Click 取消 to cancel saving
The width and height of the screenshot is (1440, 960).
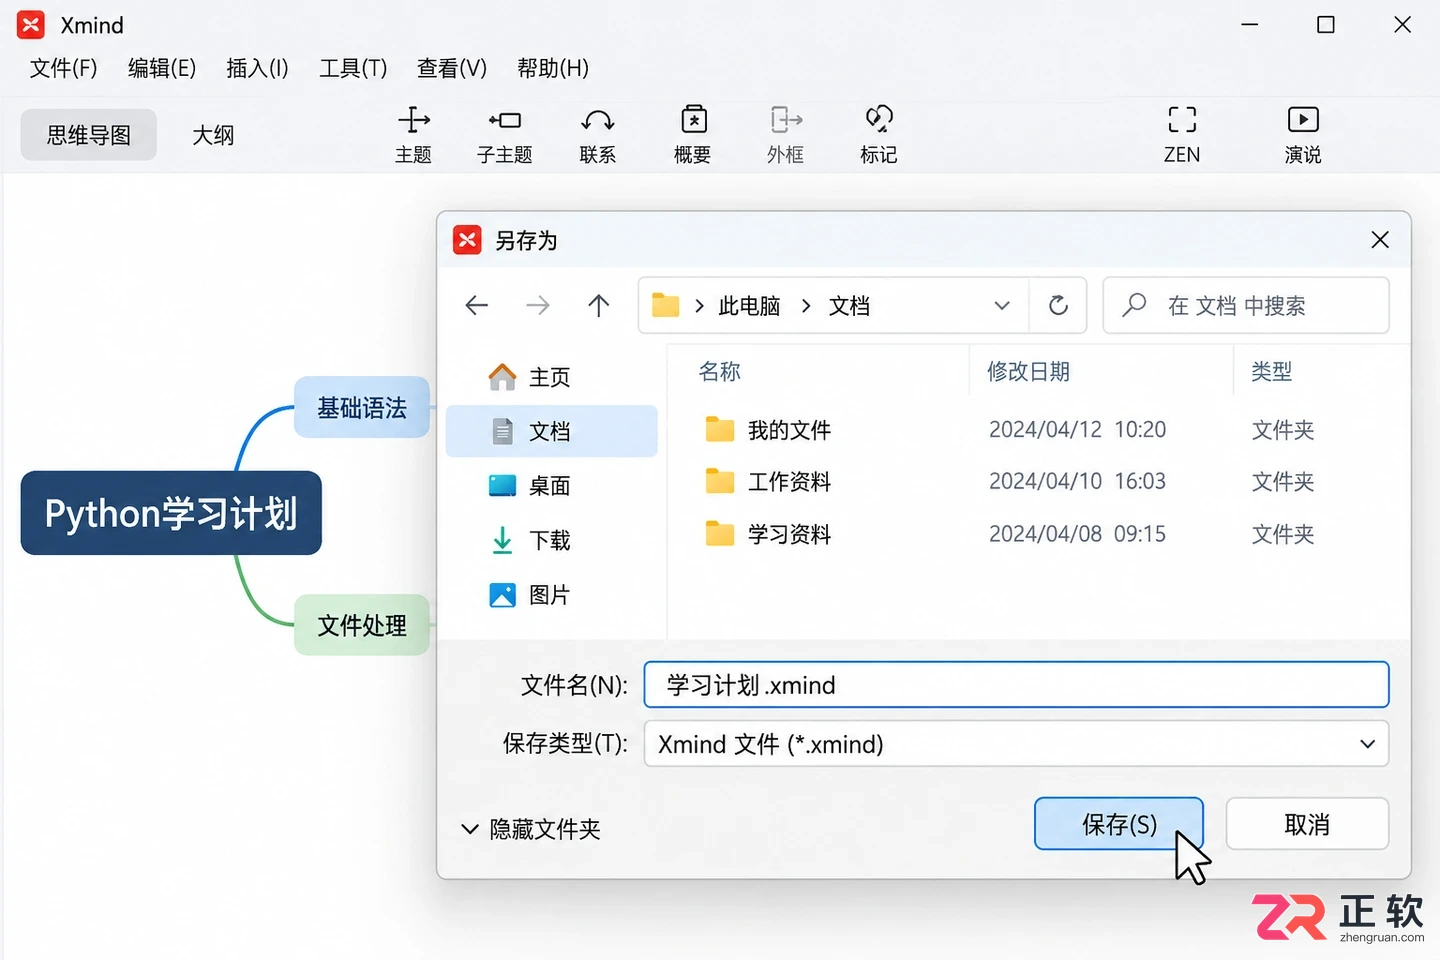coord(1307,824)
